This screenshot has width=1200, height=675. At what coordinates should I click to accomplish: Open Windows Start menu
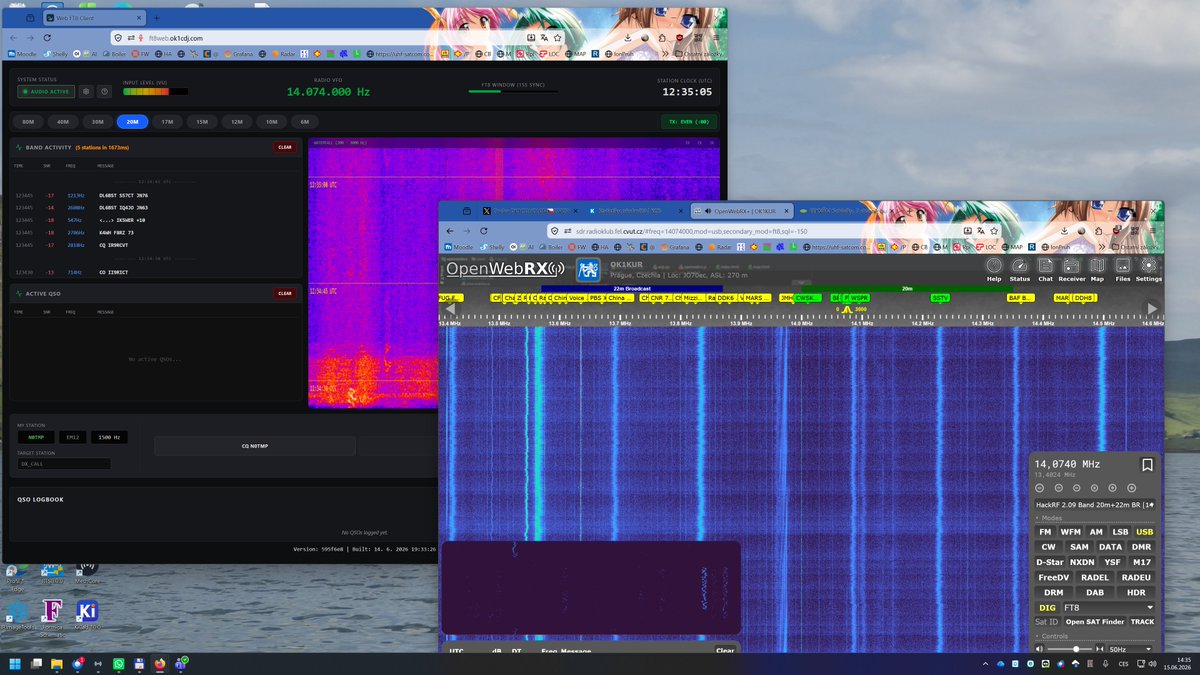pos(15,663)
